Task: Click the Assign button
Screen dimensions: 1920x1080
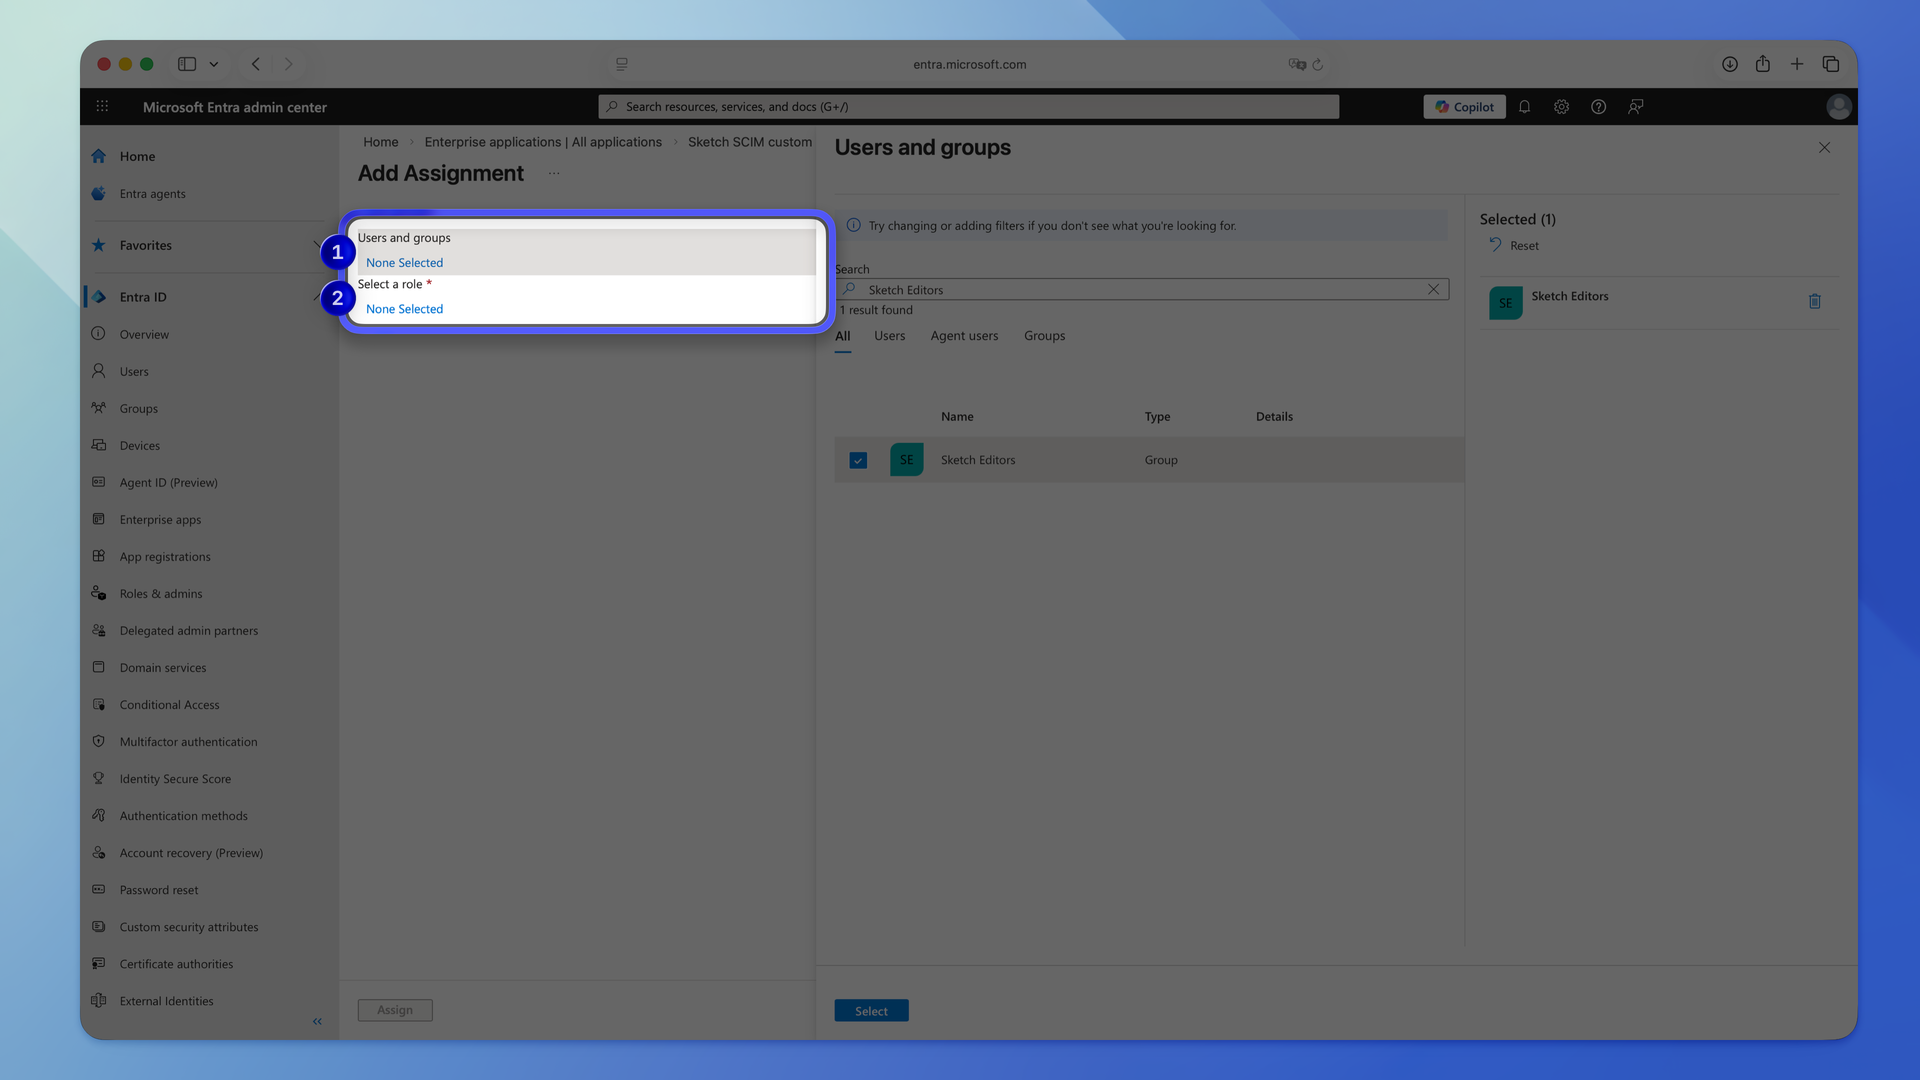Action: coord(395,1010)
